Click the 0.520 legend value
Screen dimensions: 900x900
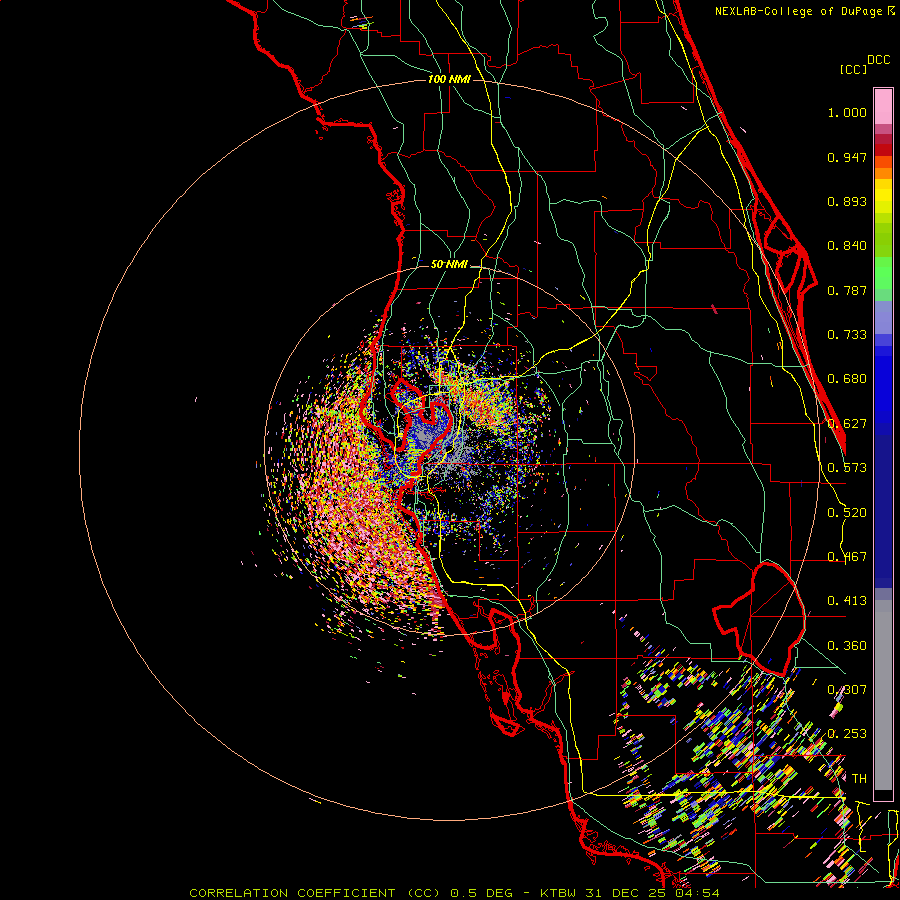pos(847,513)
